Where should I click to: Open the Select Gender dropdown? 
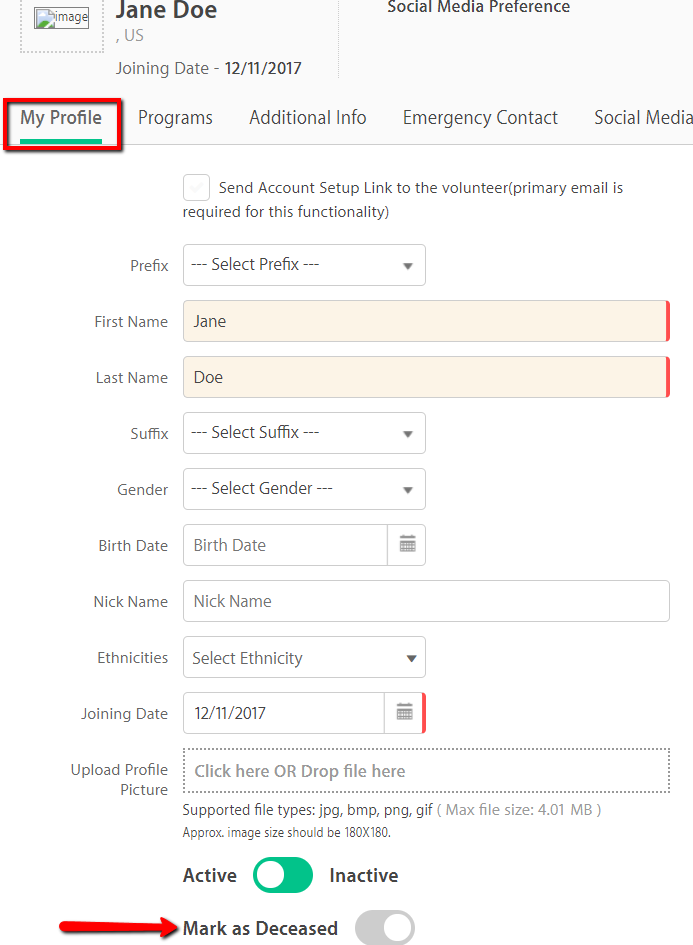click(304, 489)
